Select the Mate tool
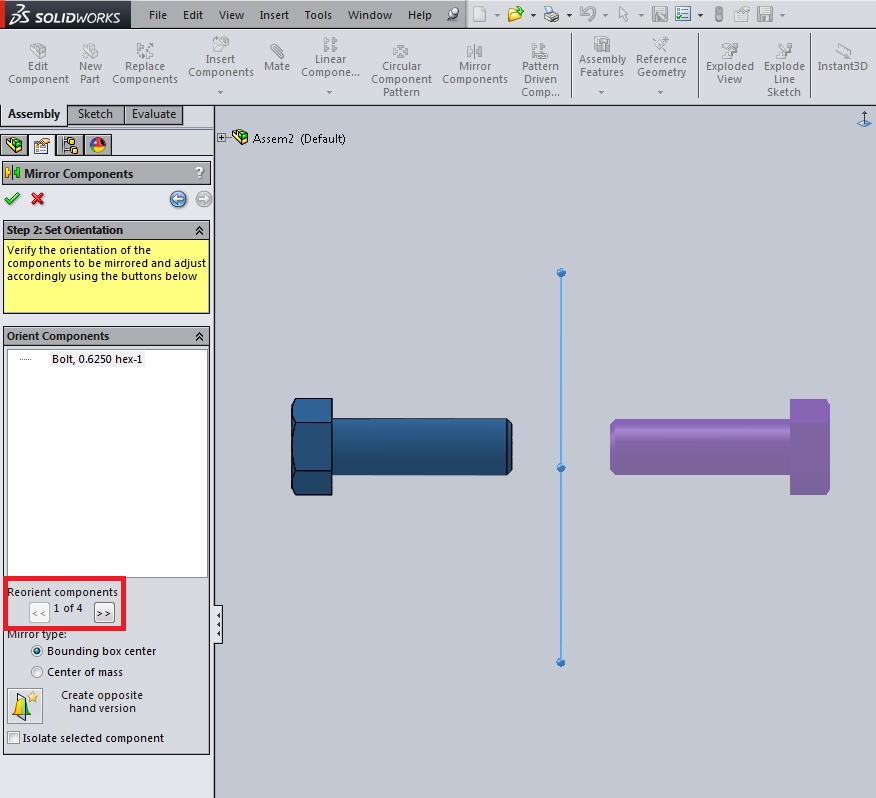The width and height of the screenshot is (876, 798). point(277,58)
